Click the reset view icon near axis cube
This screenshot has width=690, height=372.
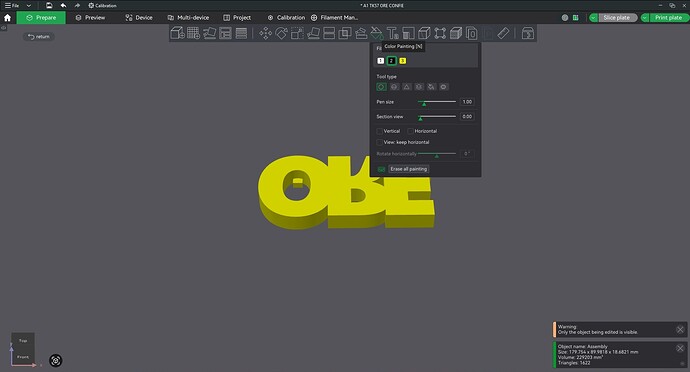point(55,361)
